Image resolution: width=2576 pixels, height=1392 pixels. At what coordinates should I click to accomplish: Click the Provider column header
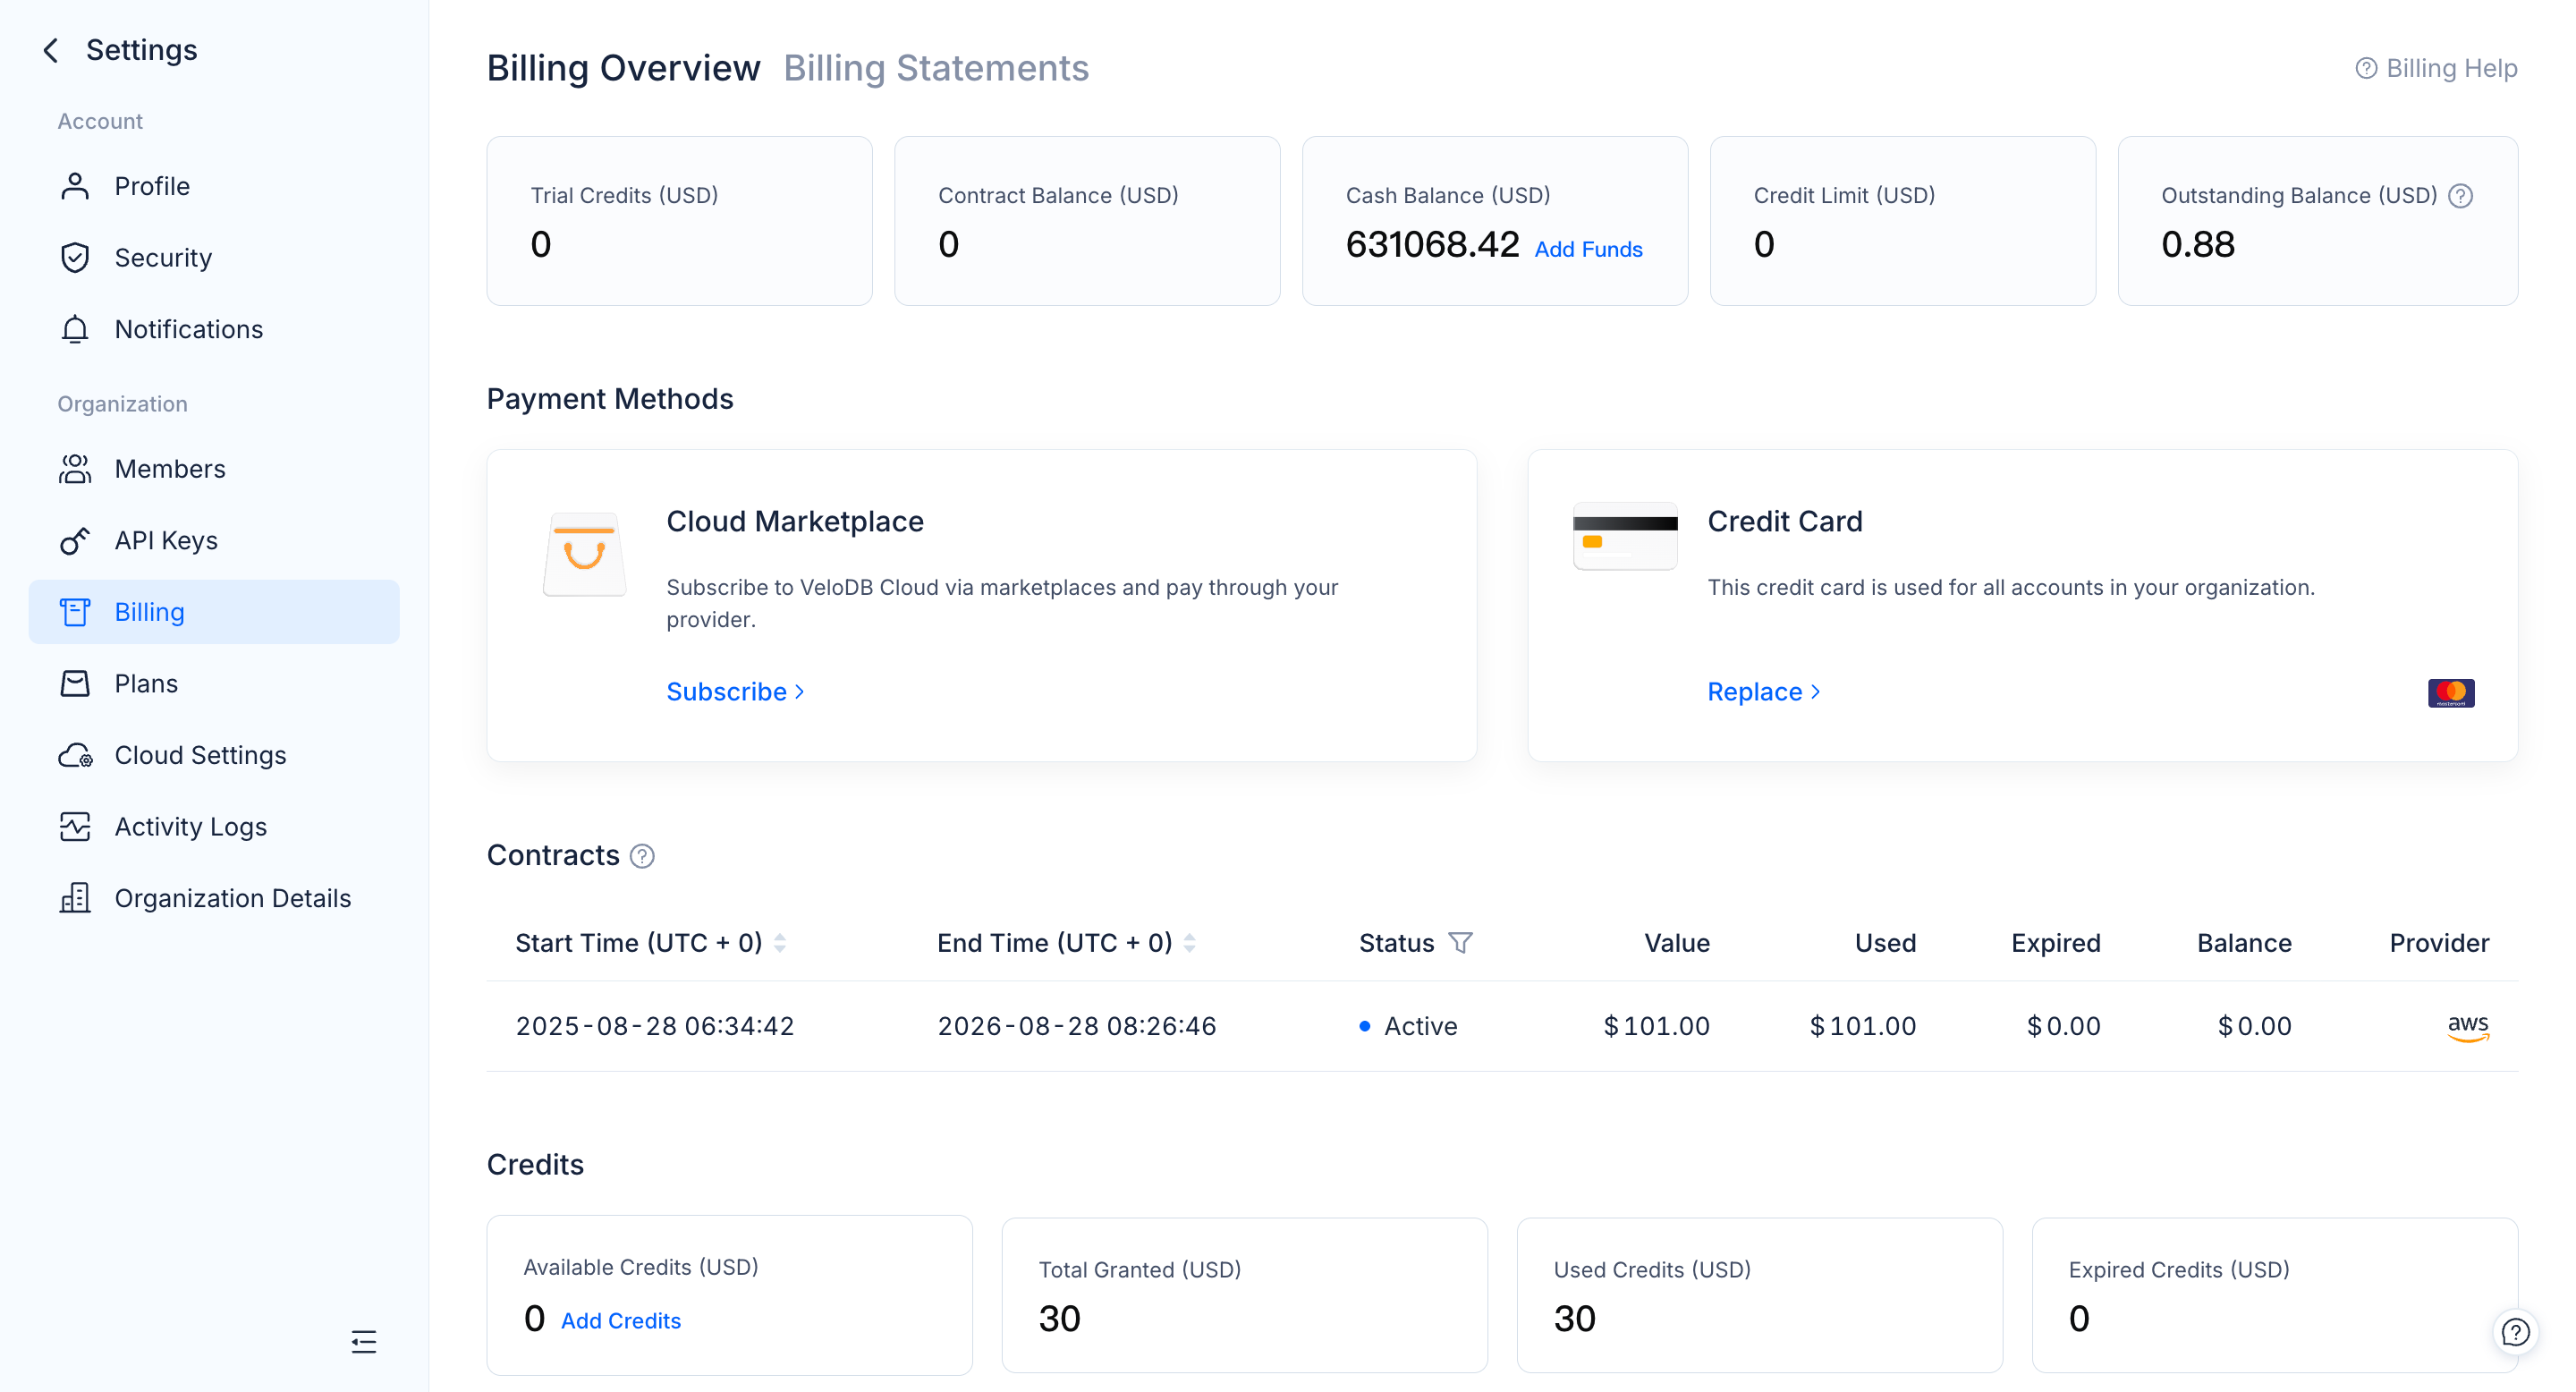pyautogui.click(x=2439, y=943)
